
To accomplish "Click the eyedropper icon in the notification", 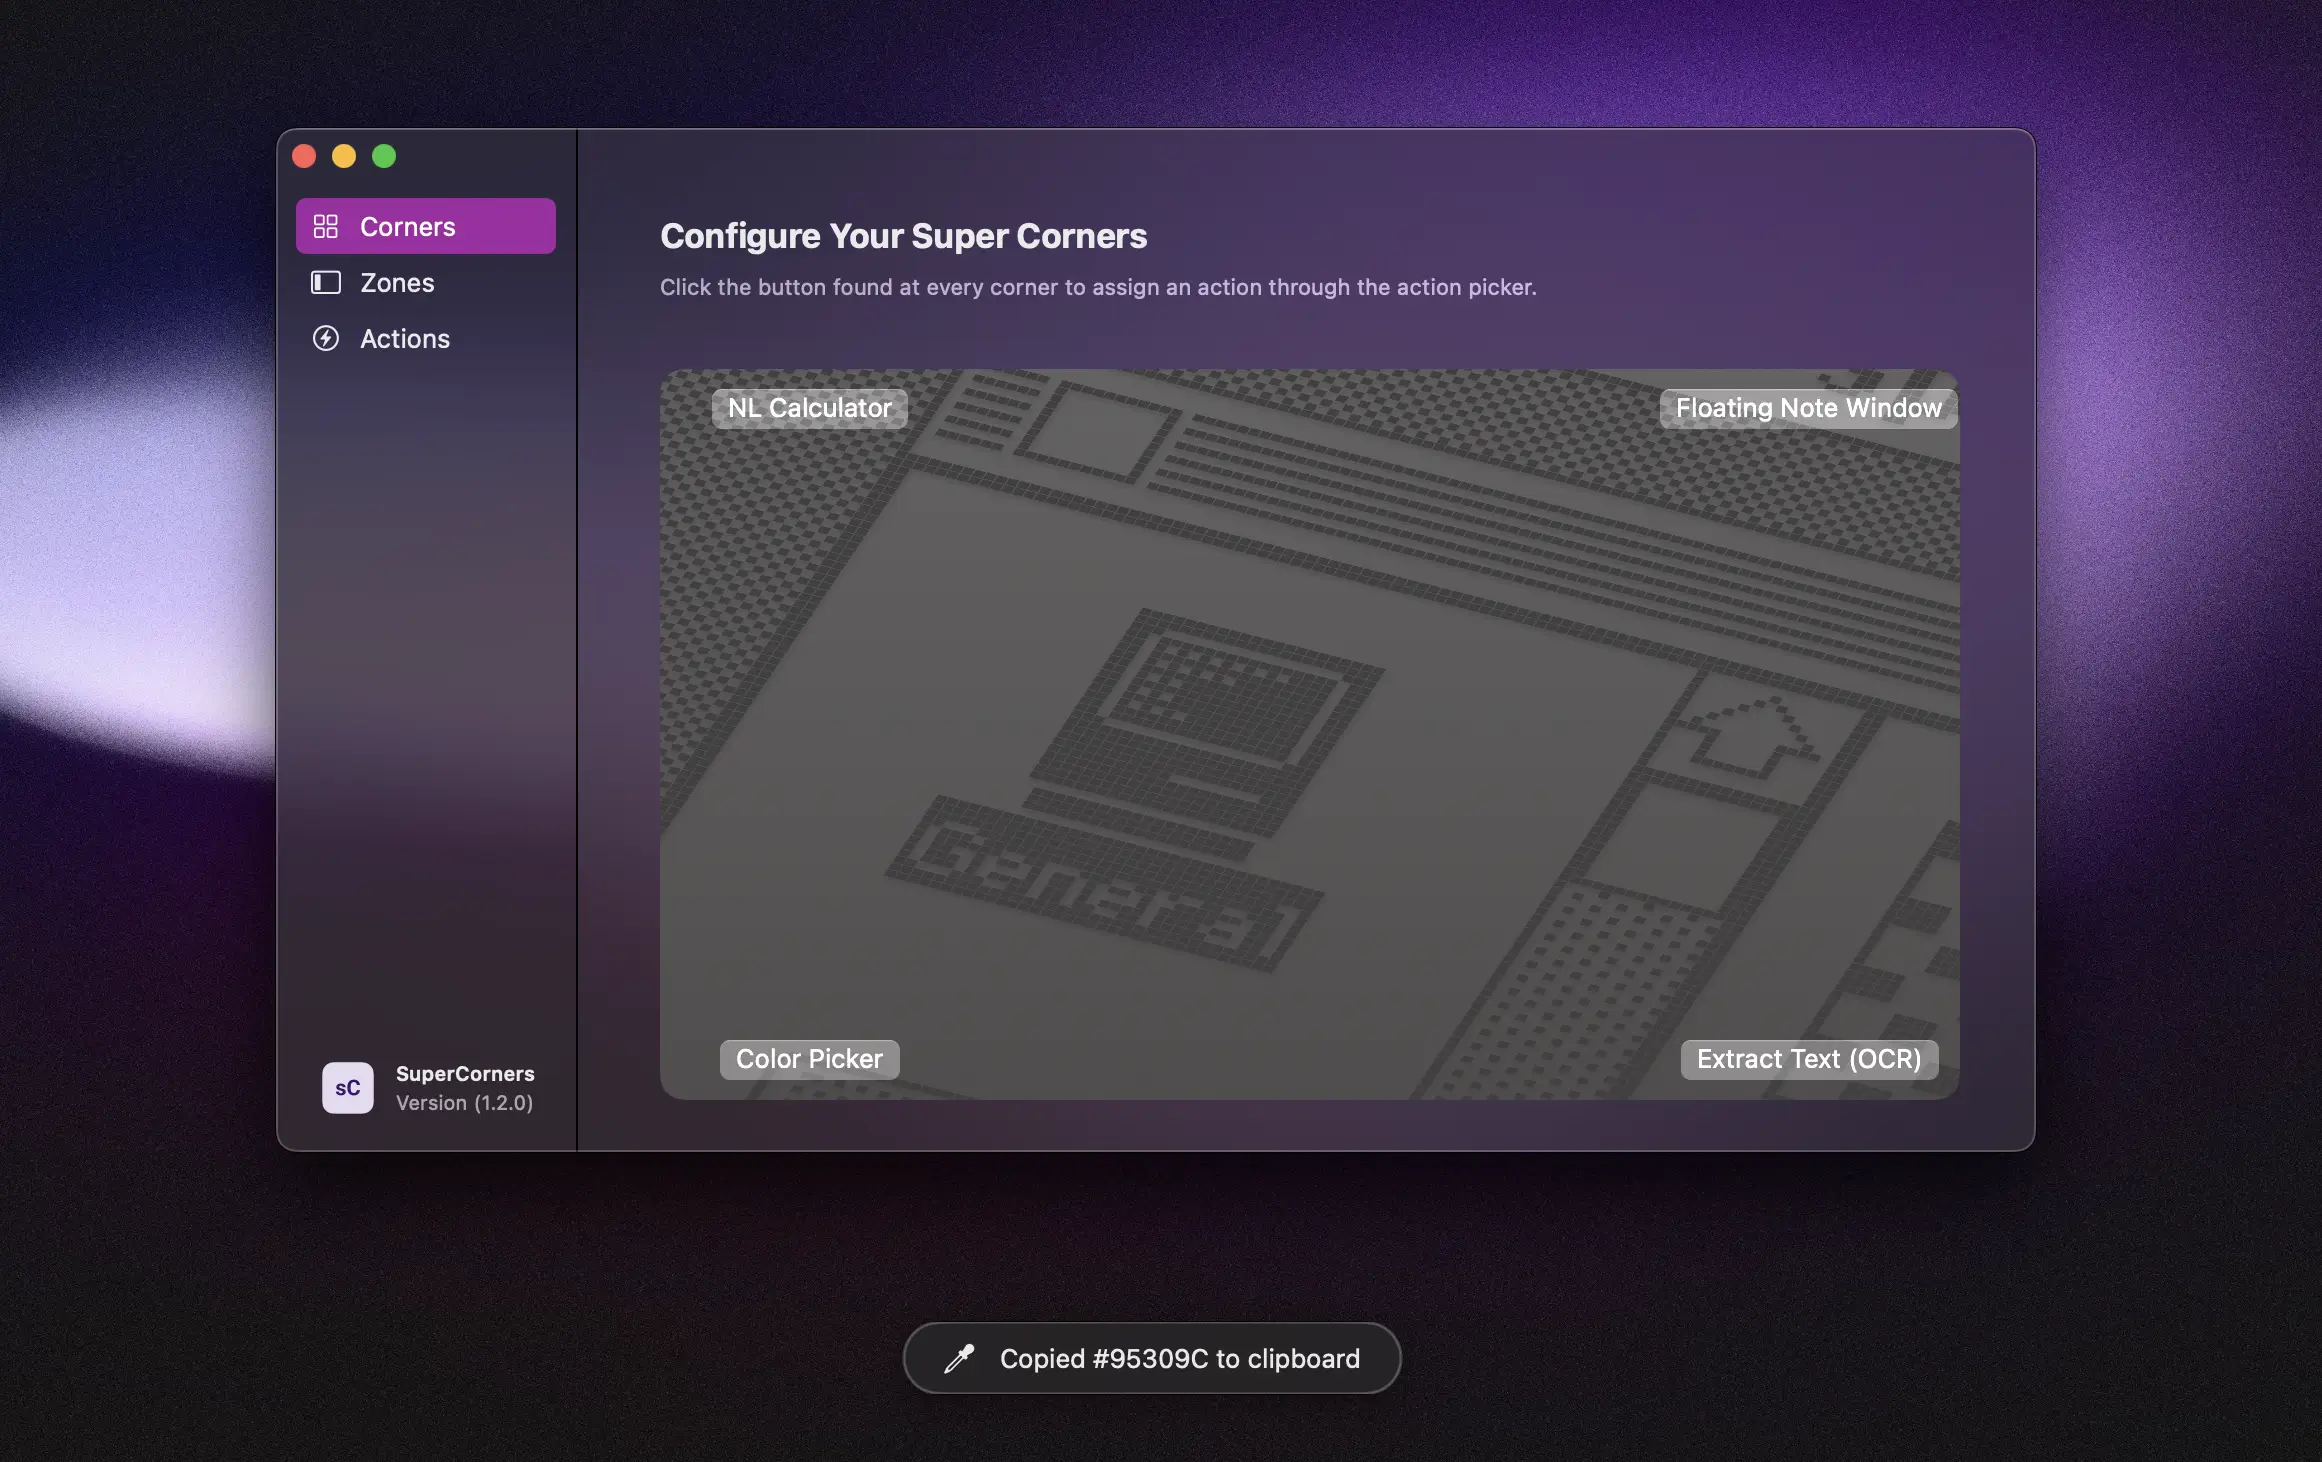I will coord(959,1358).
